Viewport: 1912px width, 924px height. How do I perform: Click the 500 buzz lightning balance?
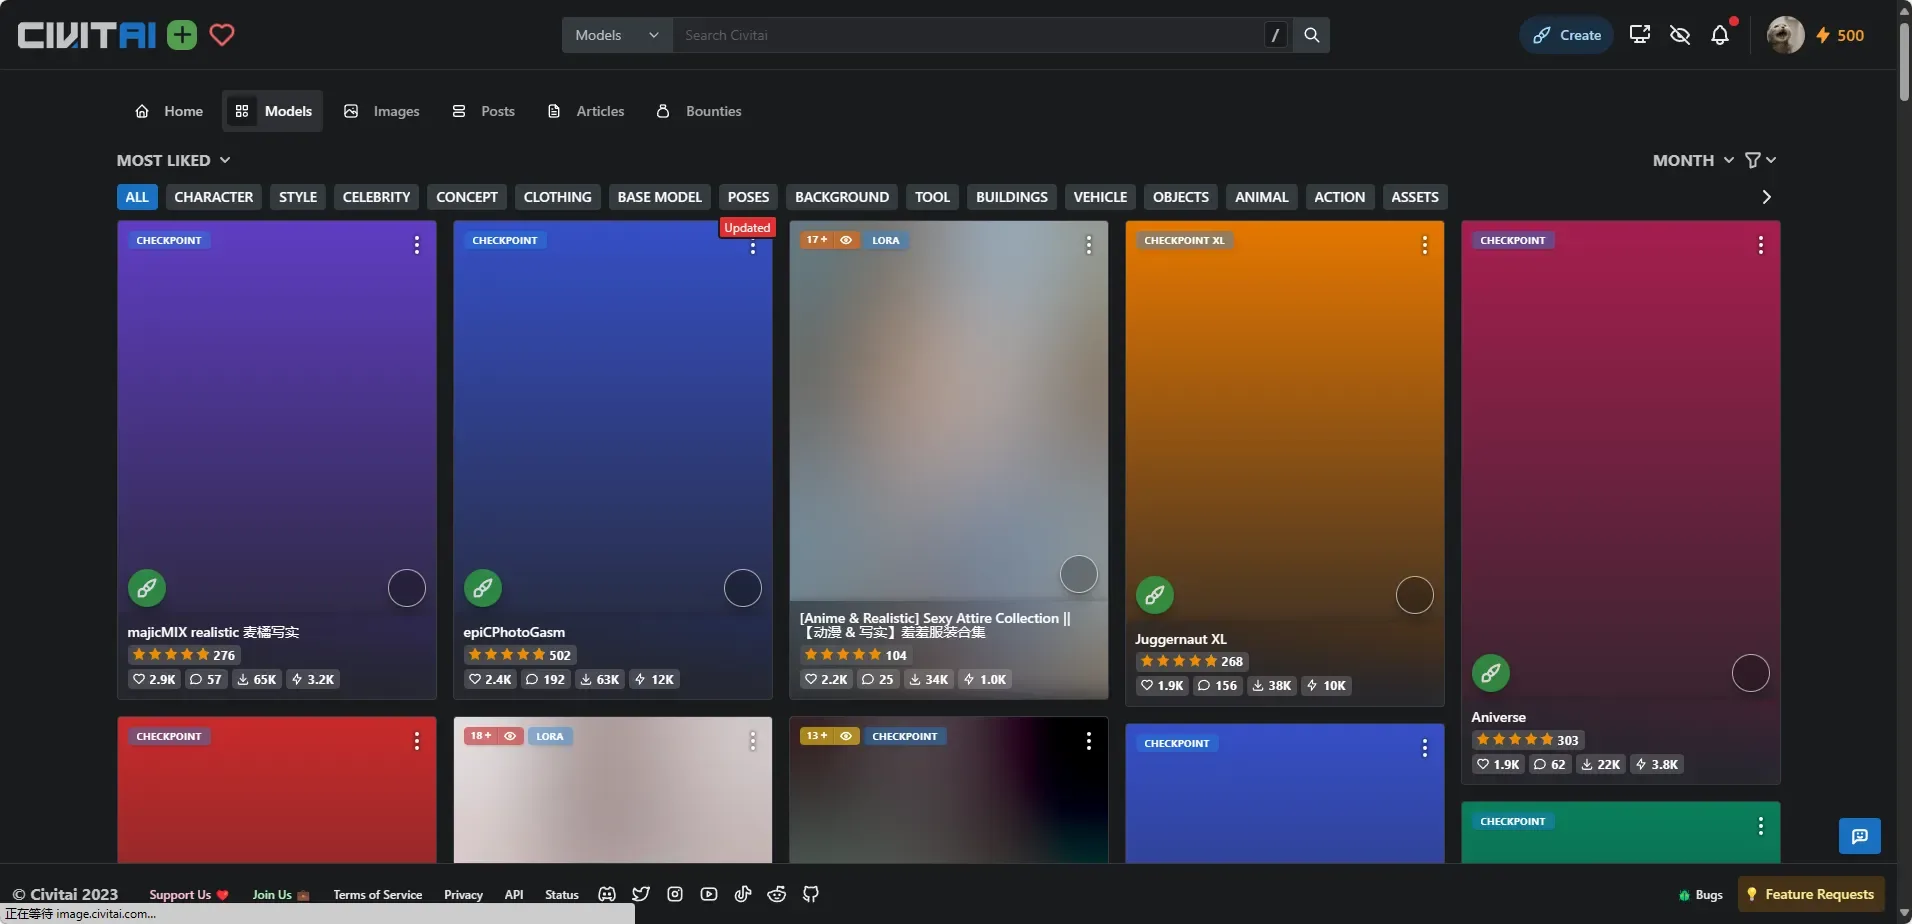tap(1840, 35)
